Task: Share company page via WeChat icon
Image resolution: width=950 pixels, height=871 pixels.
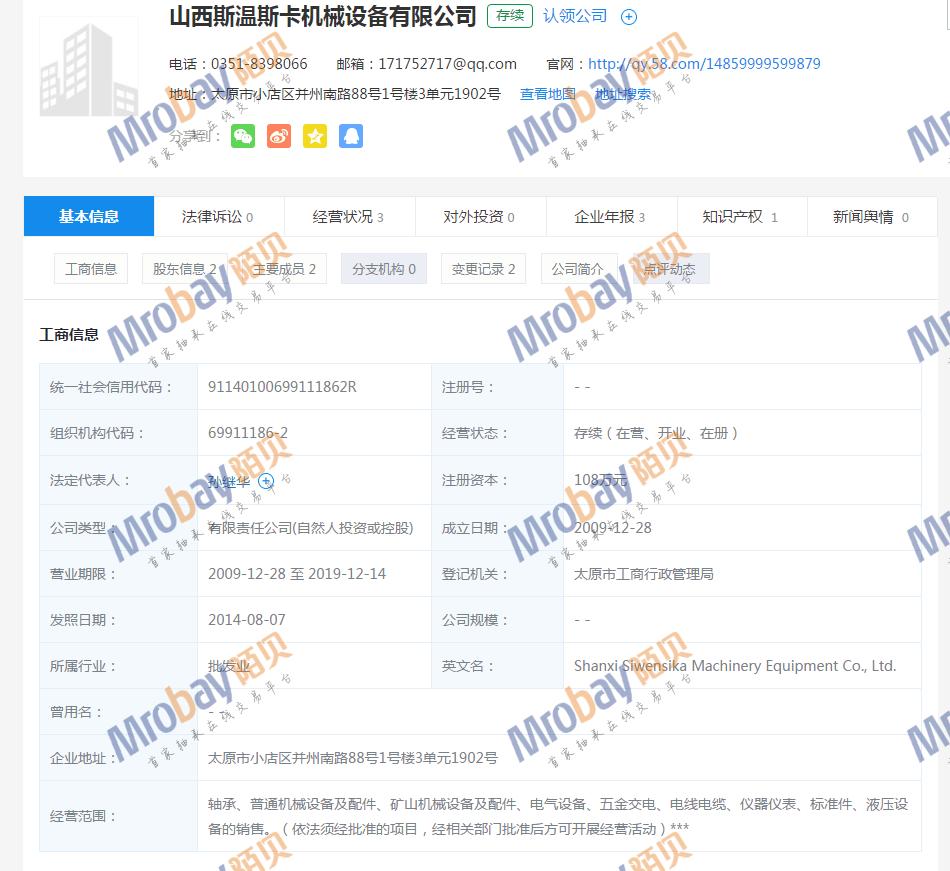Action: (x=243, y=136)
